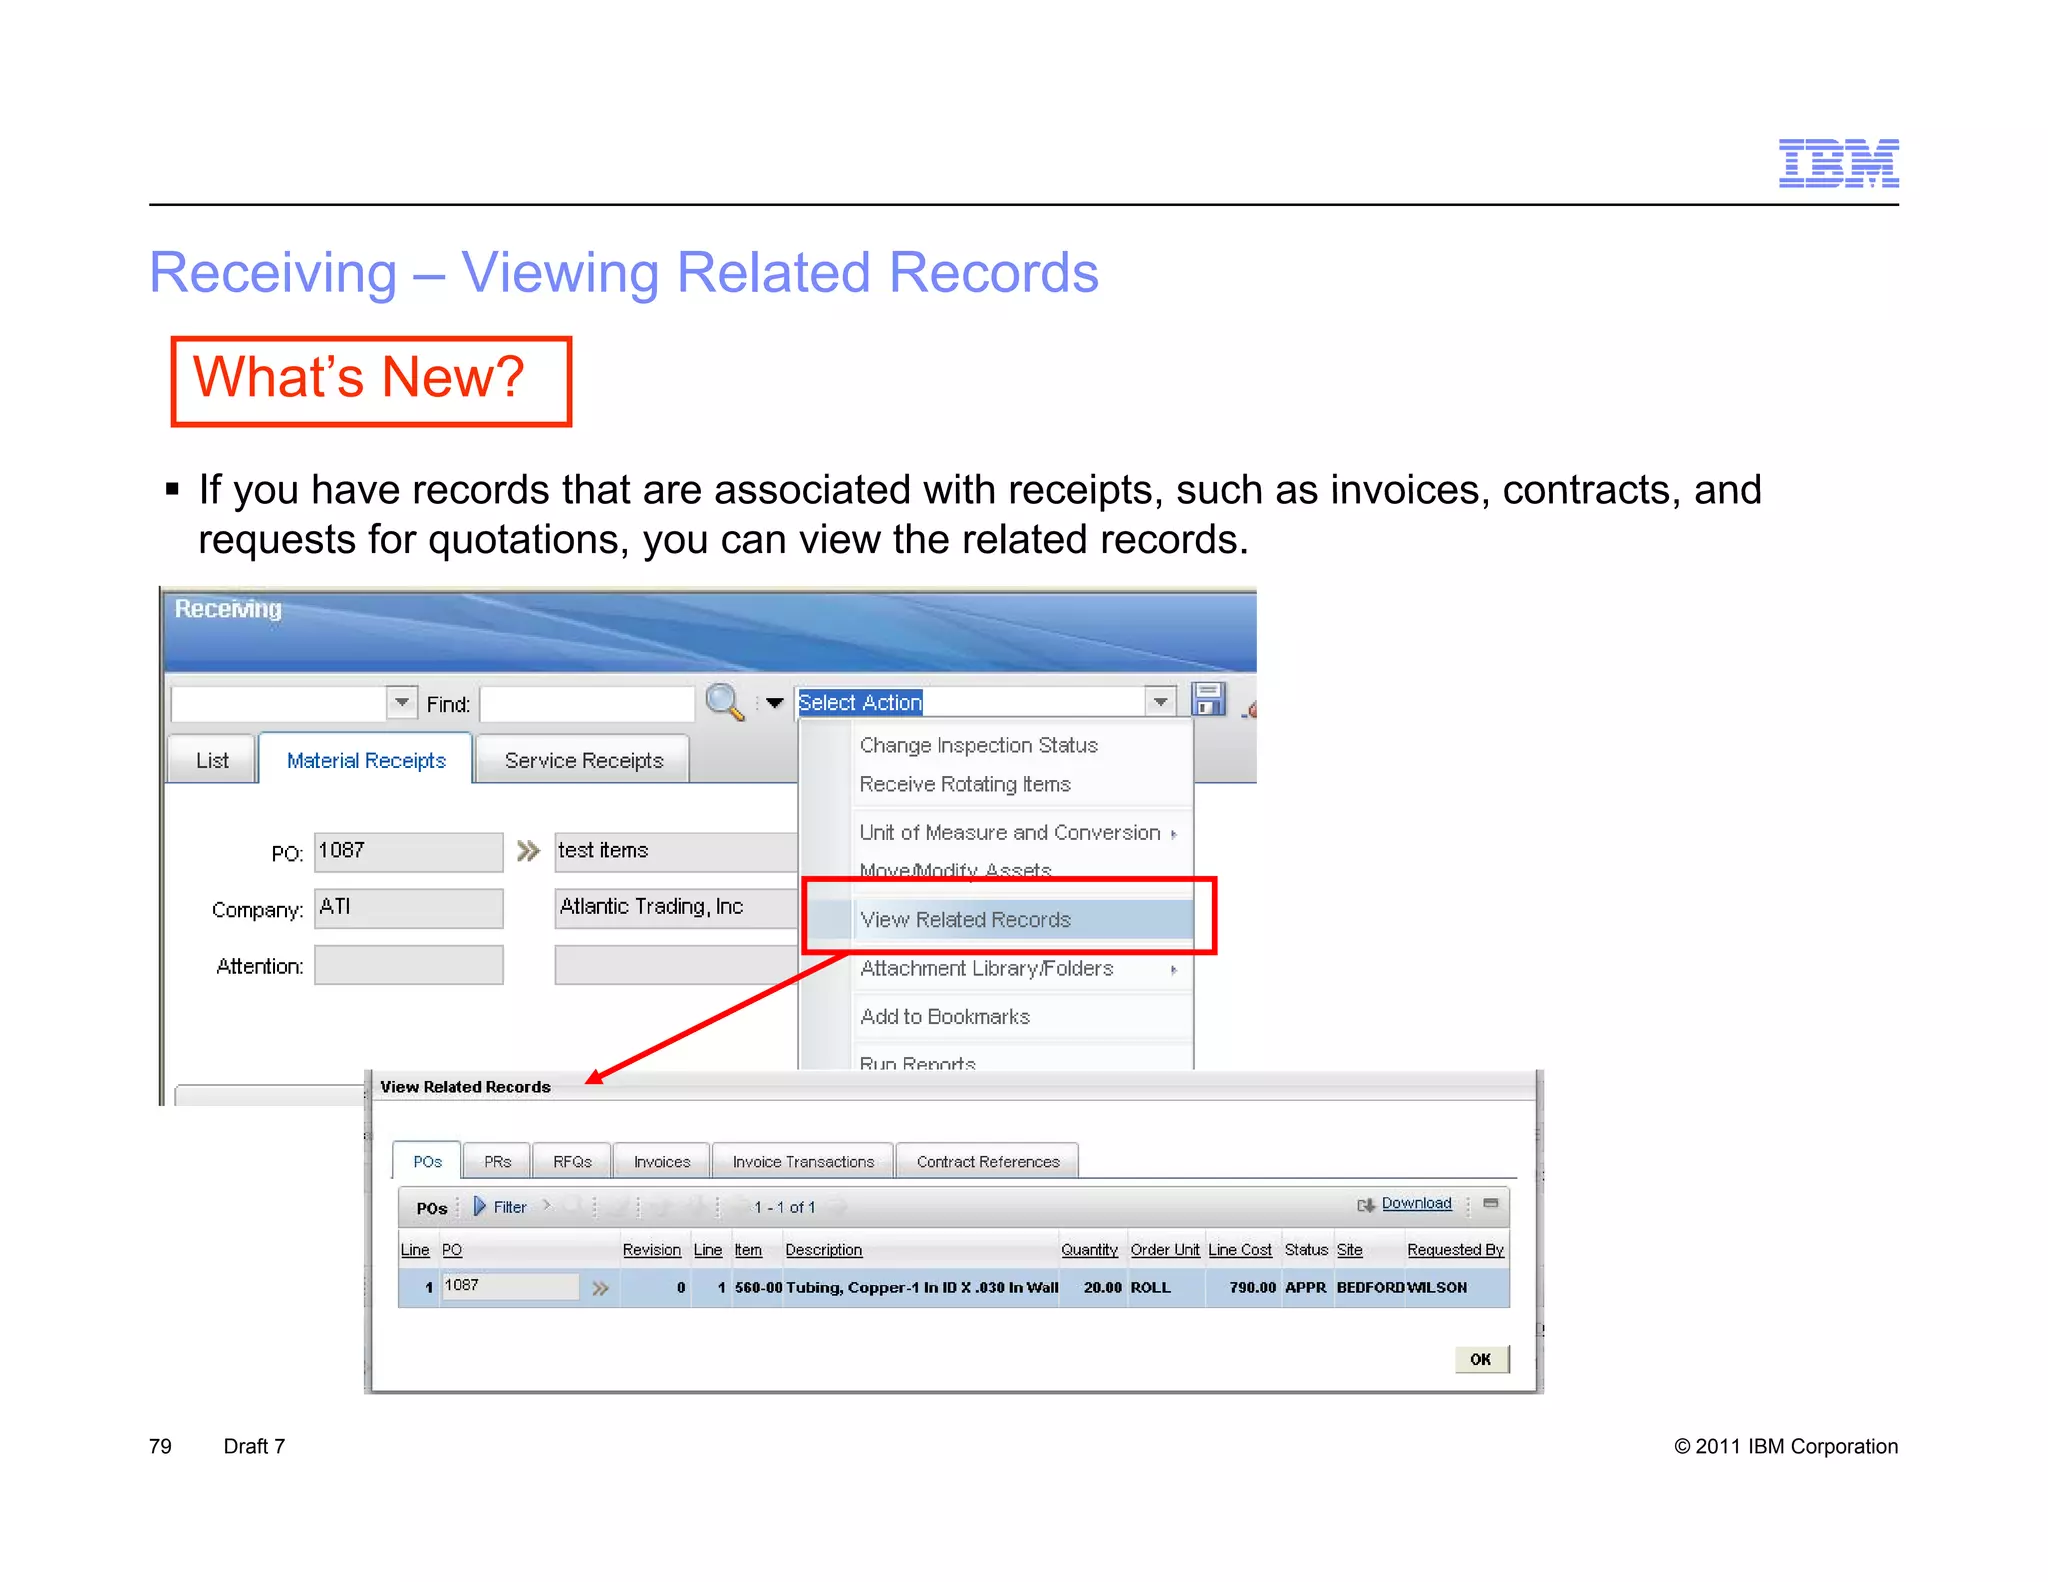Open the search options arrow beside magnifier
The width and height of the screenshot is (2048, 1582).
pos(774,703)
